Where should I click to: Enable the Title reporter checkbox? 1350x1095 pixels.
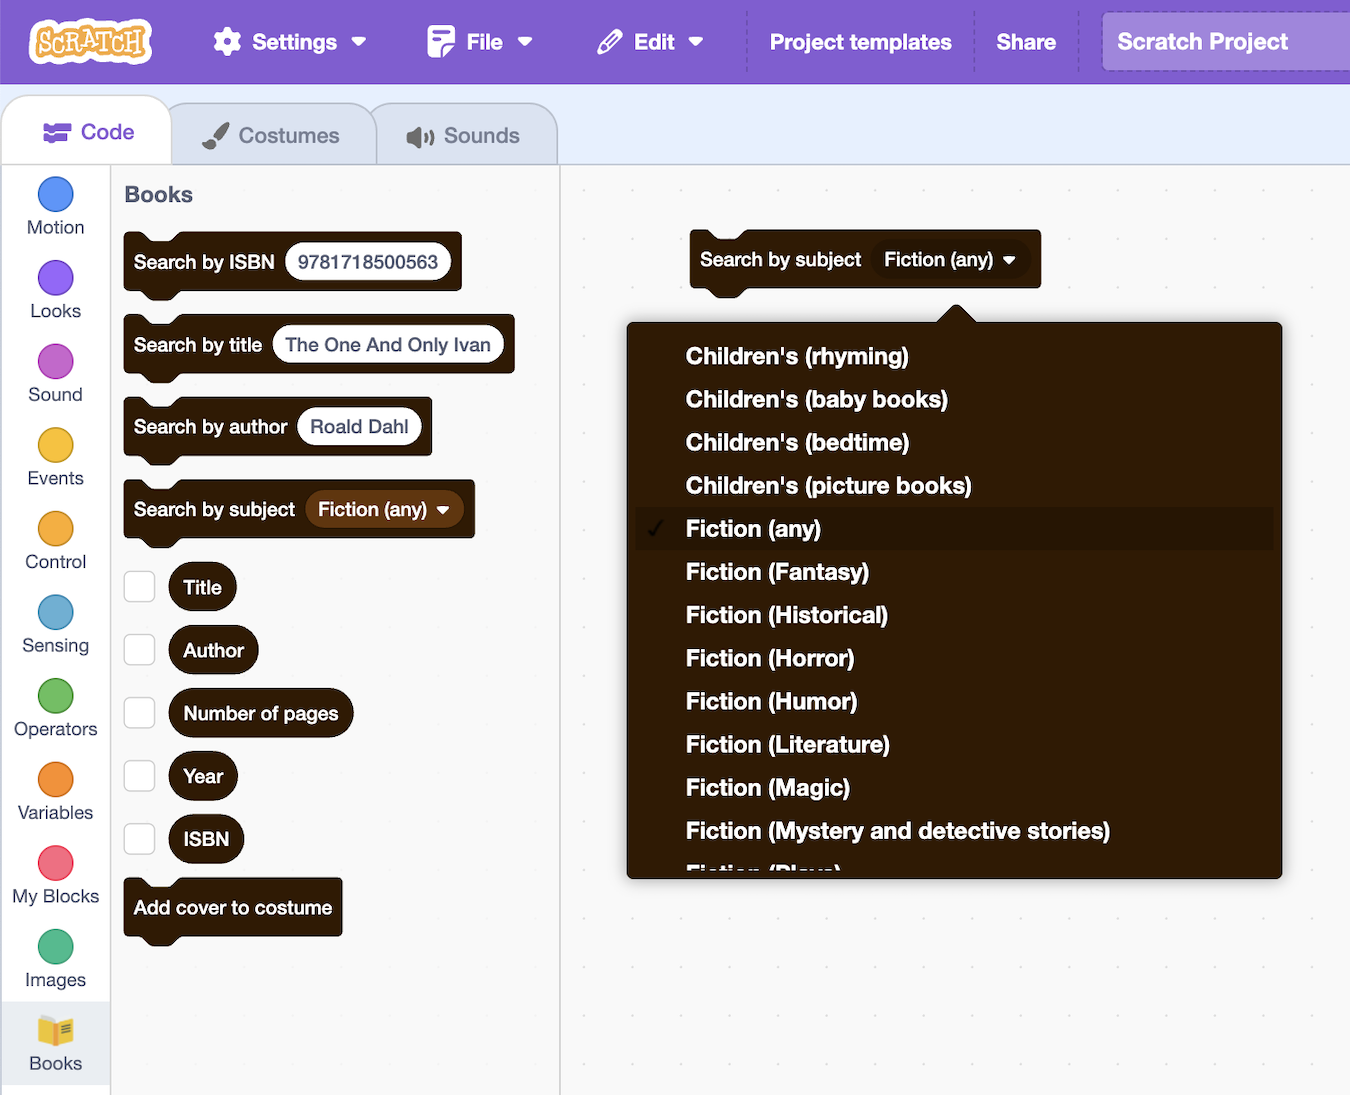pyautogui.click(x=139, y=587)
